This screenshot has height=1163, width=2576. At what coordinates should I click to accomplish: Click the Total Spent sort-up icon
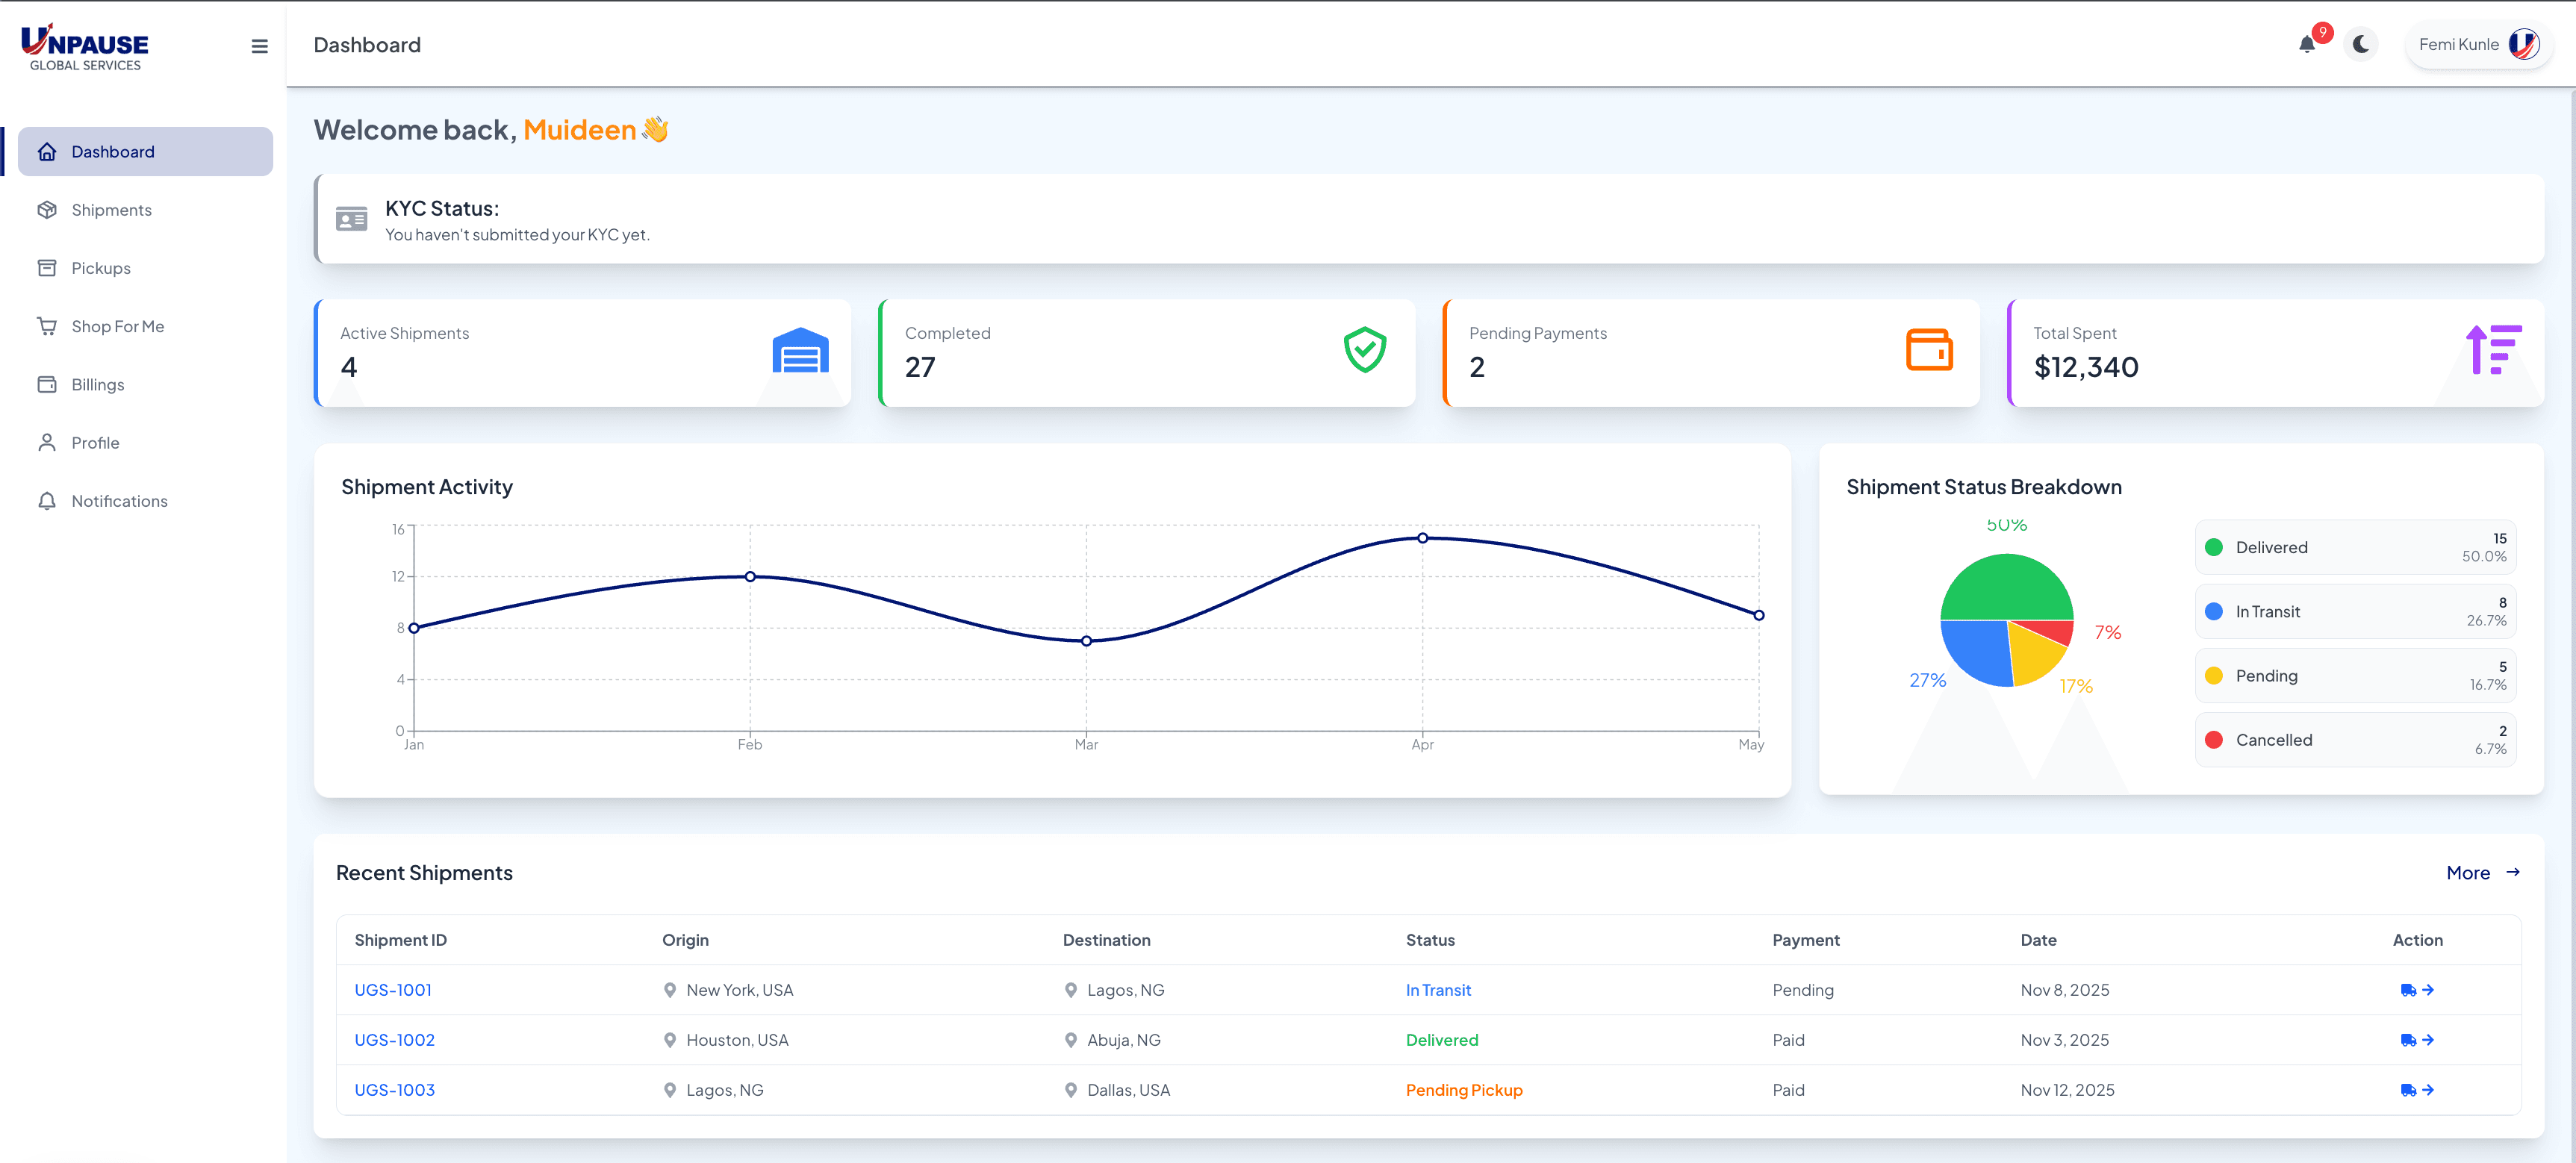point(2493,349)
